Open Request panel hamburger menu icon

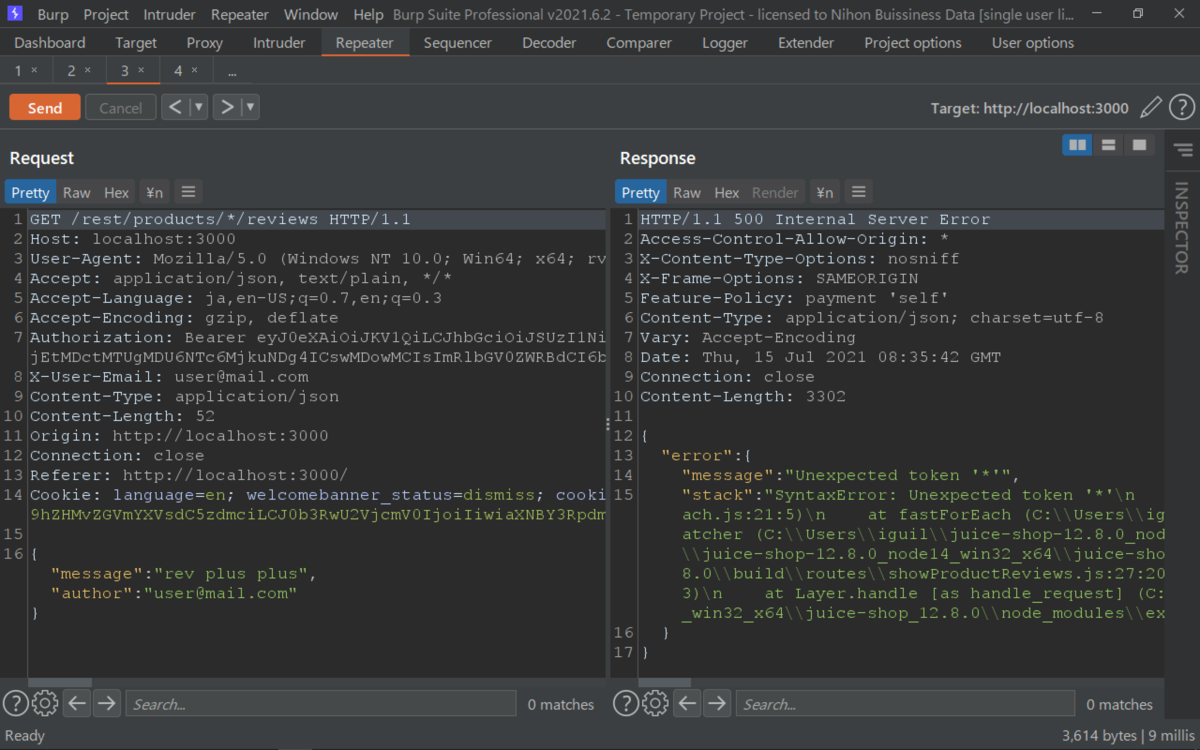(x=188, y=192)
